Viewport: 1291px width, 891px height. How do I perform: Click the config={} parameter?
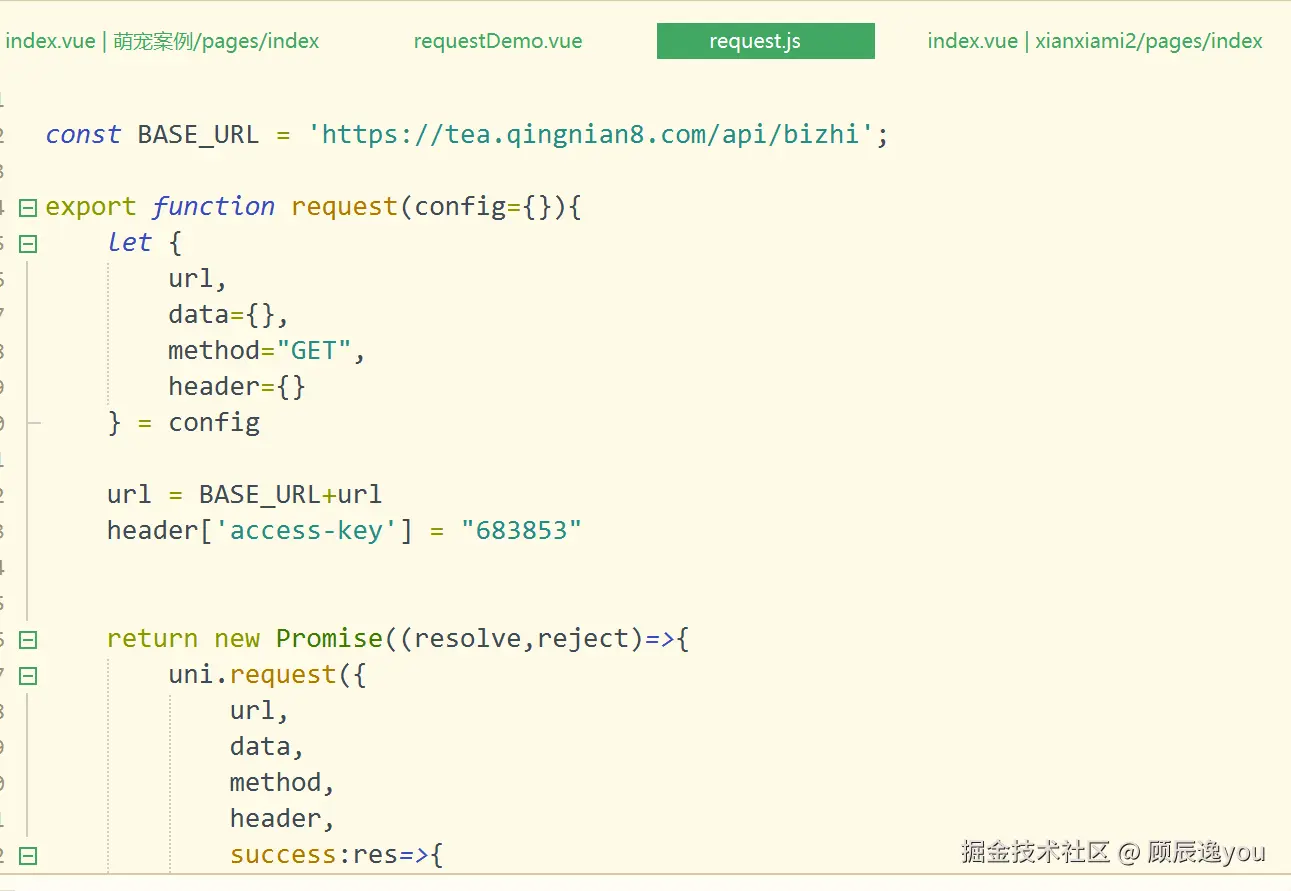(x=482, y=206)
